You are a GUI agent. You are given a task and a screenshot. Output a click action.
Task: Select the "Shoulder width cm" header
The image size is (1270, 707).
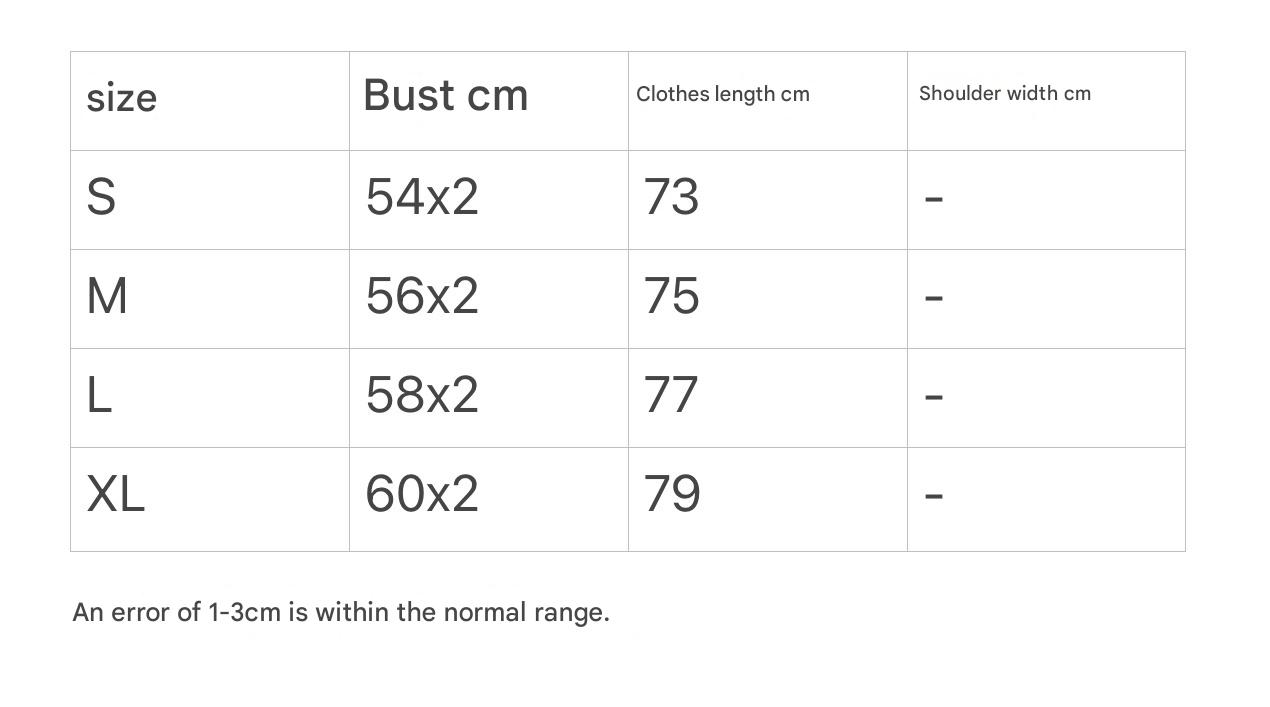(1004, 93)
